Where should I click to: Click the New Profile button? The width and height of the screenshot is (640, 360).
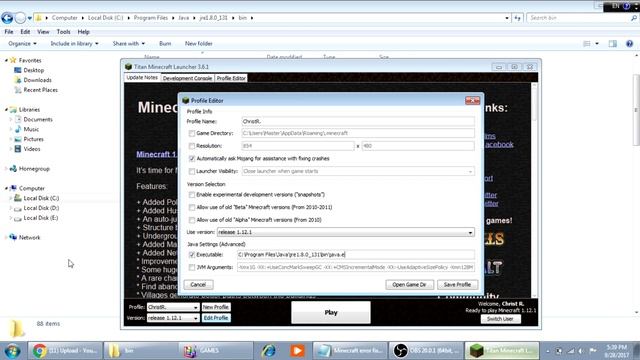click(x=216, y=307)
